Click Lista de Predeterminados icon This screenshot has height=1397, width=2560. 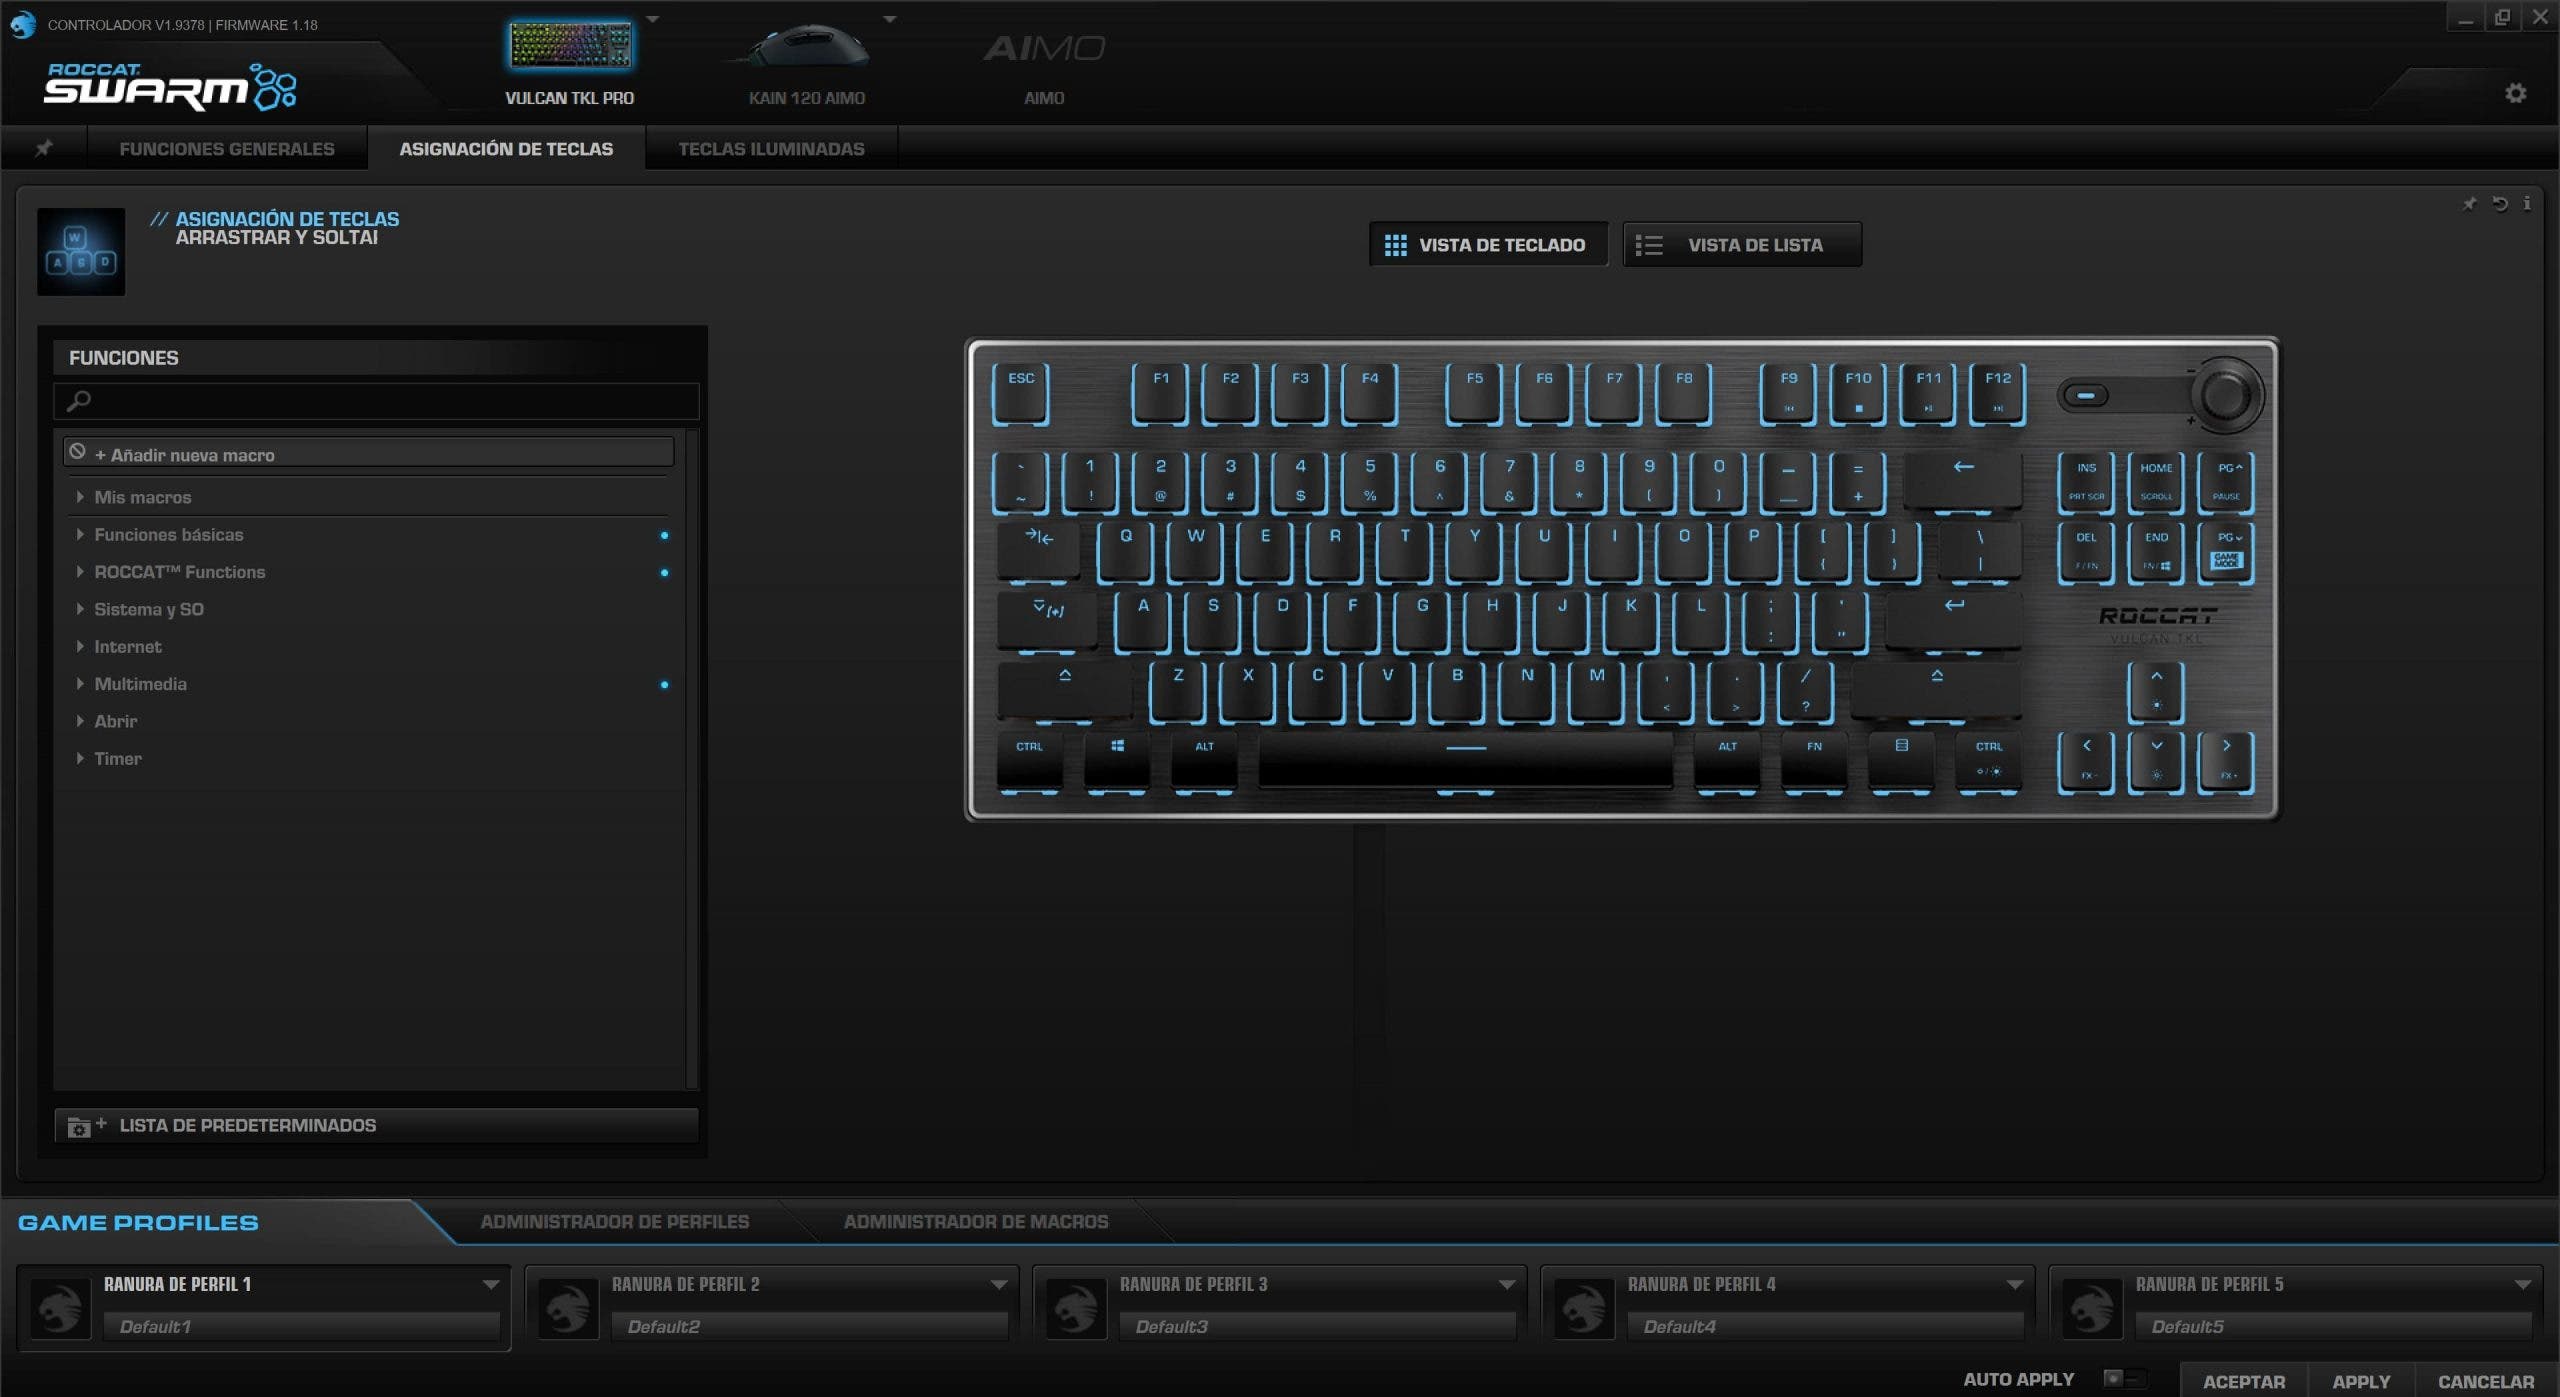click(x=81, y=1127)
